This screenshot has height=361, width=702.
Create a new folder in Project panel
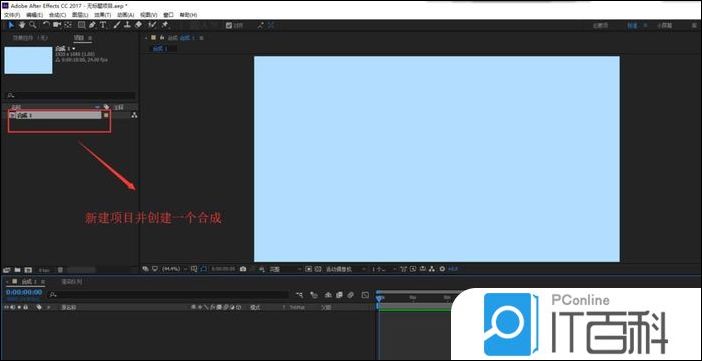[x=17, y=270]
